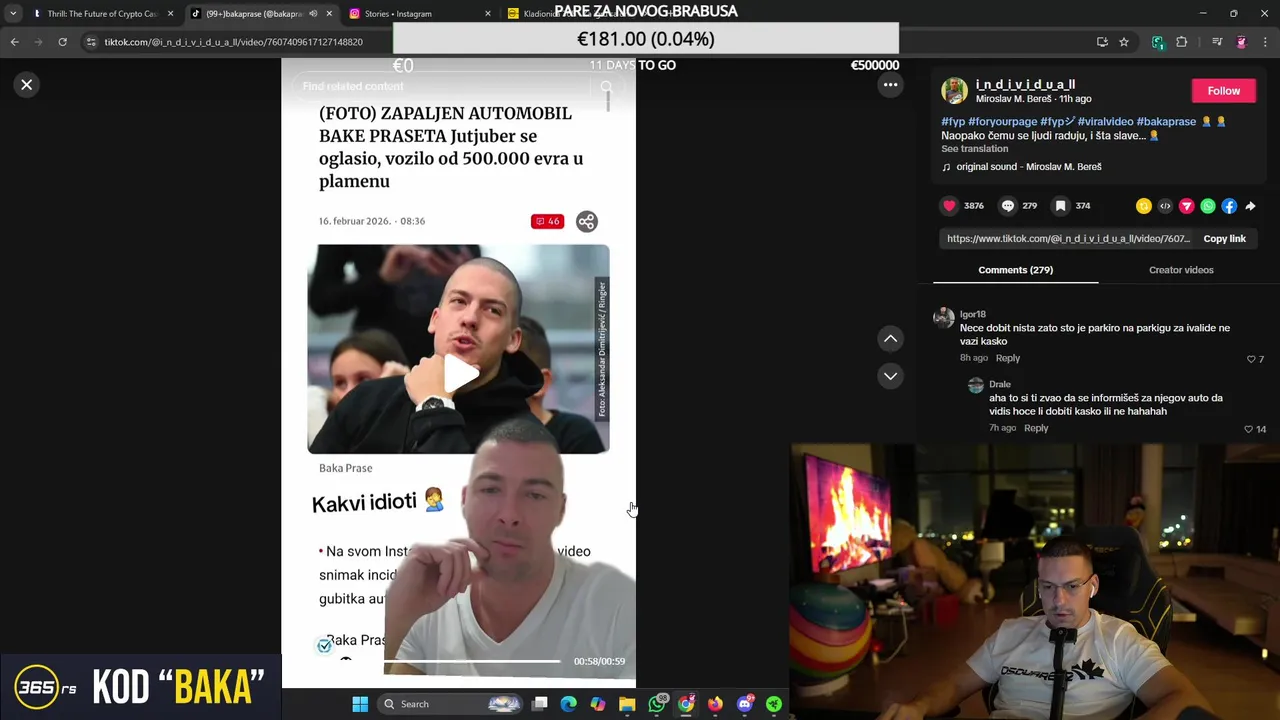Go to previous video with up arrow
1280x720 pixels.
(x=890, y=339)
